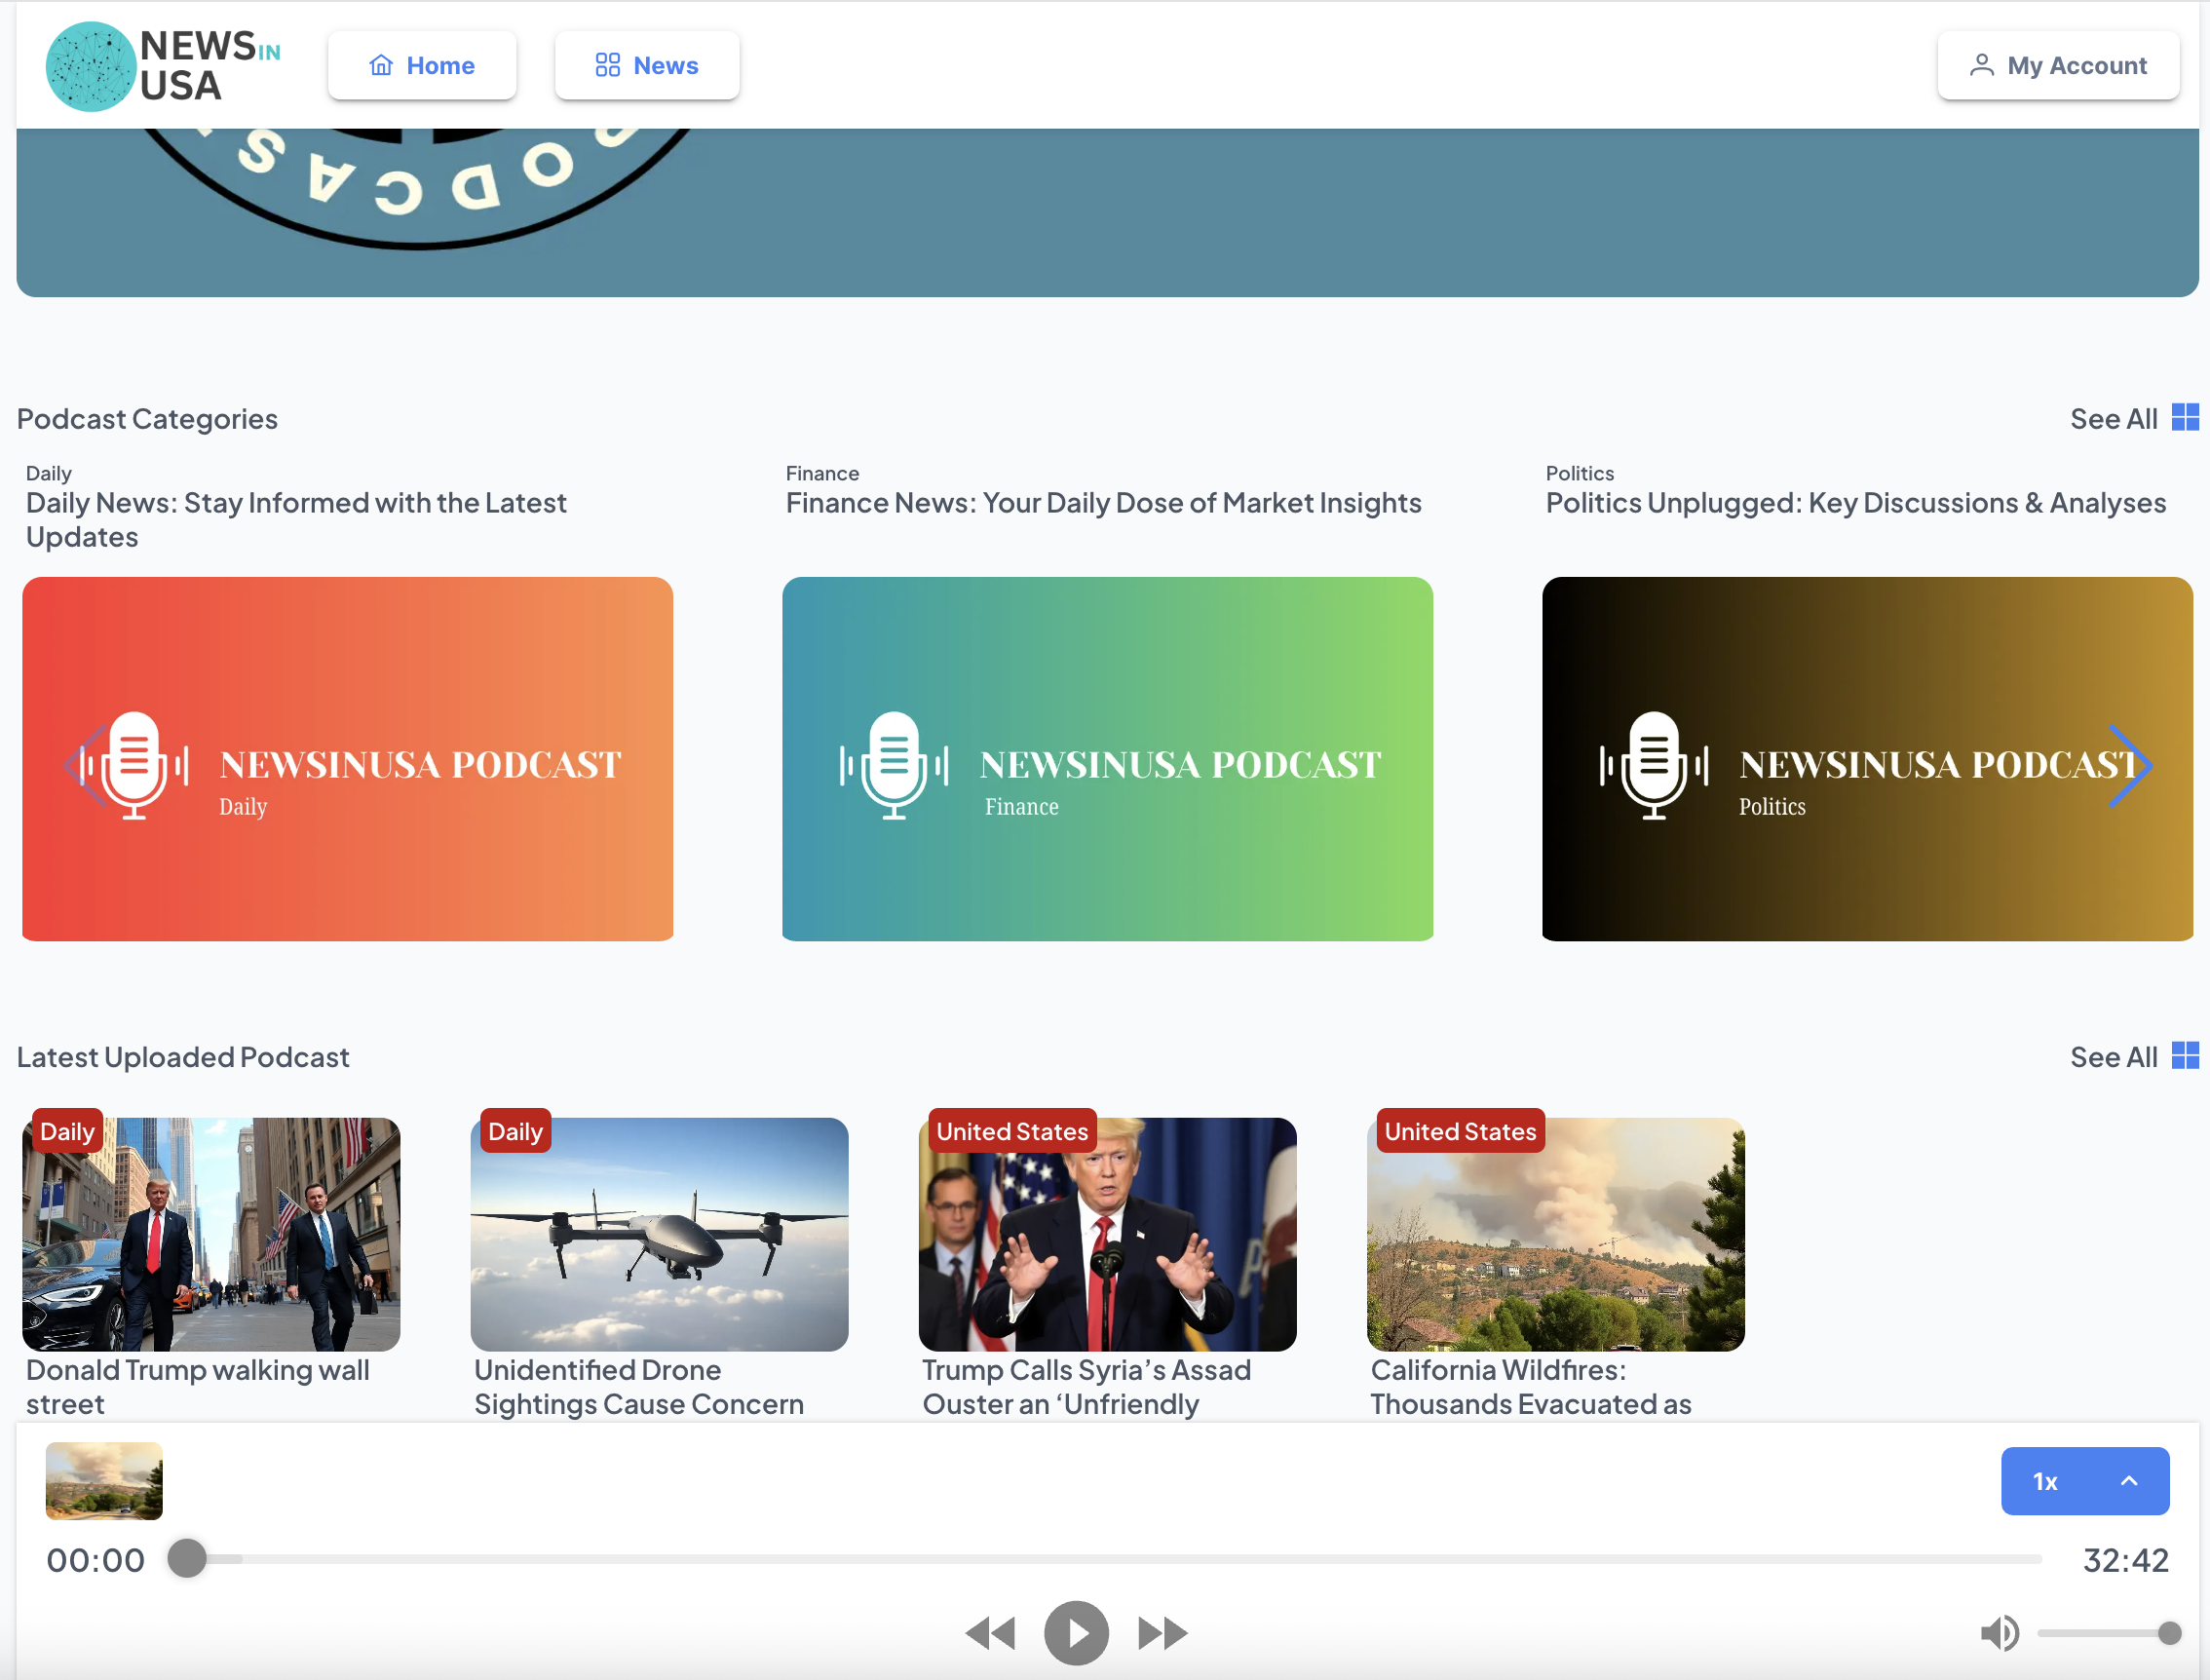
Task: Mute audio with the speaker icon
Action: (x=1999, y=1633)
